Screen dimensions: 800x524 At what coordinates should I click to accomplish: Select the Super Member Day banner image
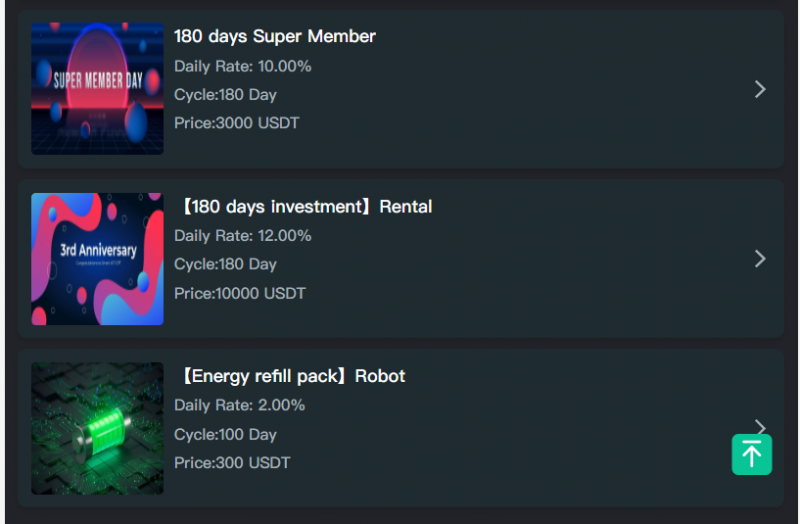(x=97, y=89)
